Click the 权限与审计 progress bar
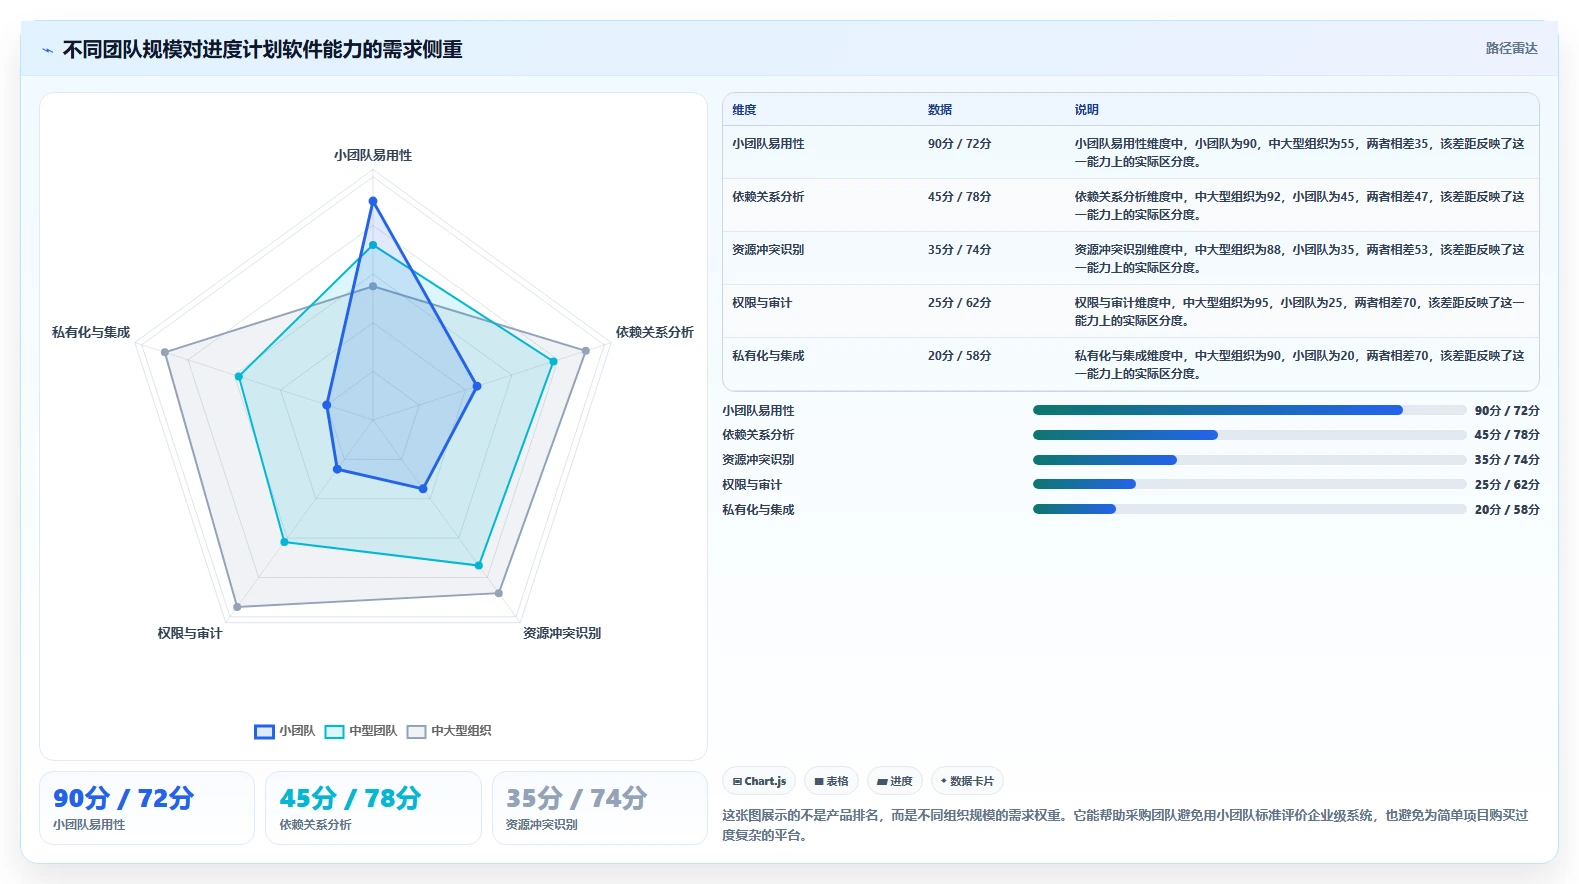1579x884 pixels. point(1249,484)
